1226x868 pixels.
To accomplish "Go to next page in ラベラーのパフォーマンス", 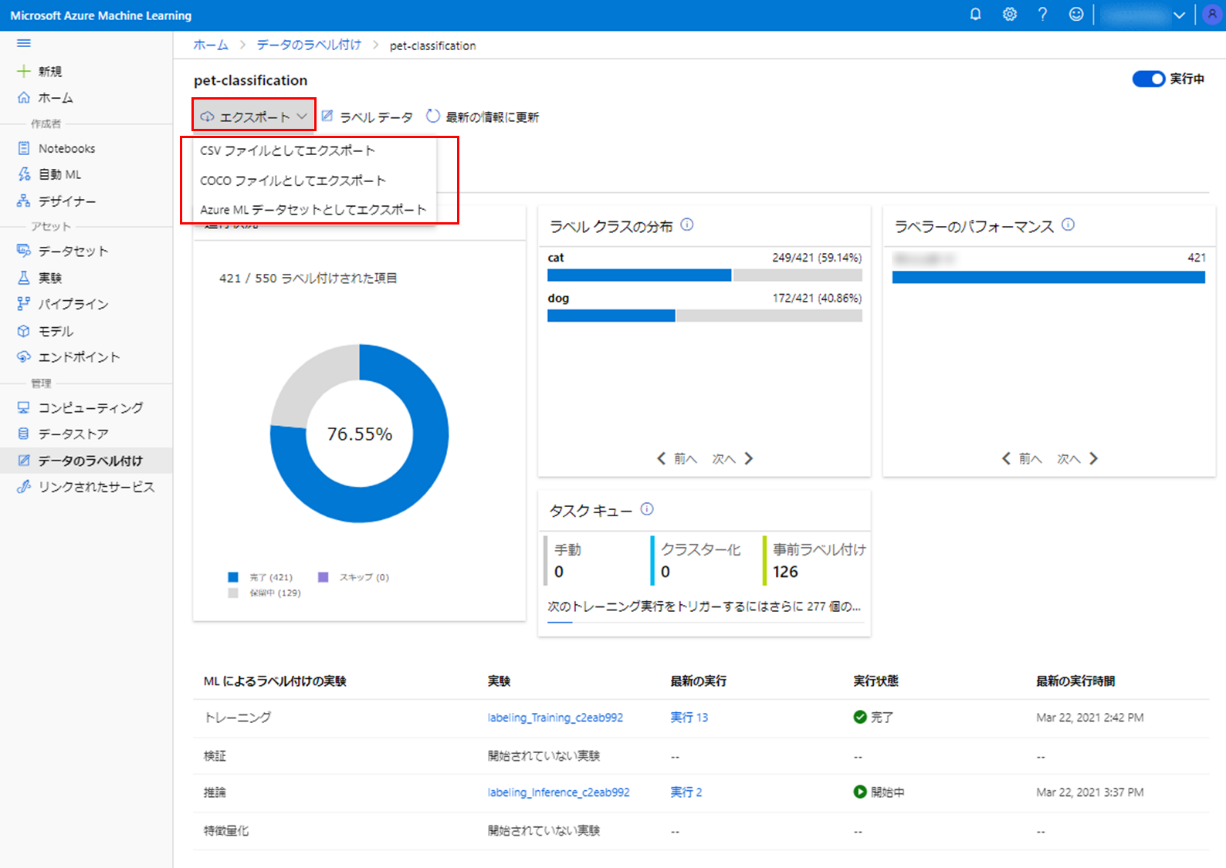I will pyautogui.click(x=1078, y=459).
